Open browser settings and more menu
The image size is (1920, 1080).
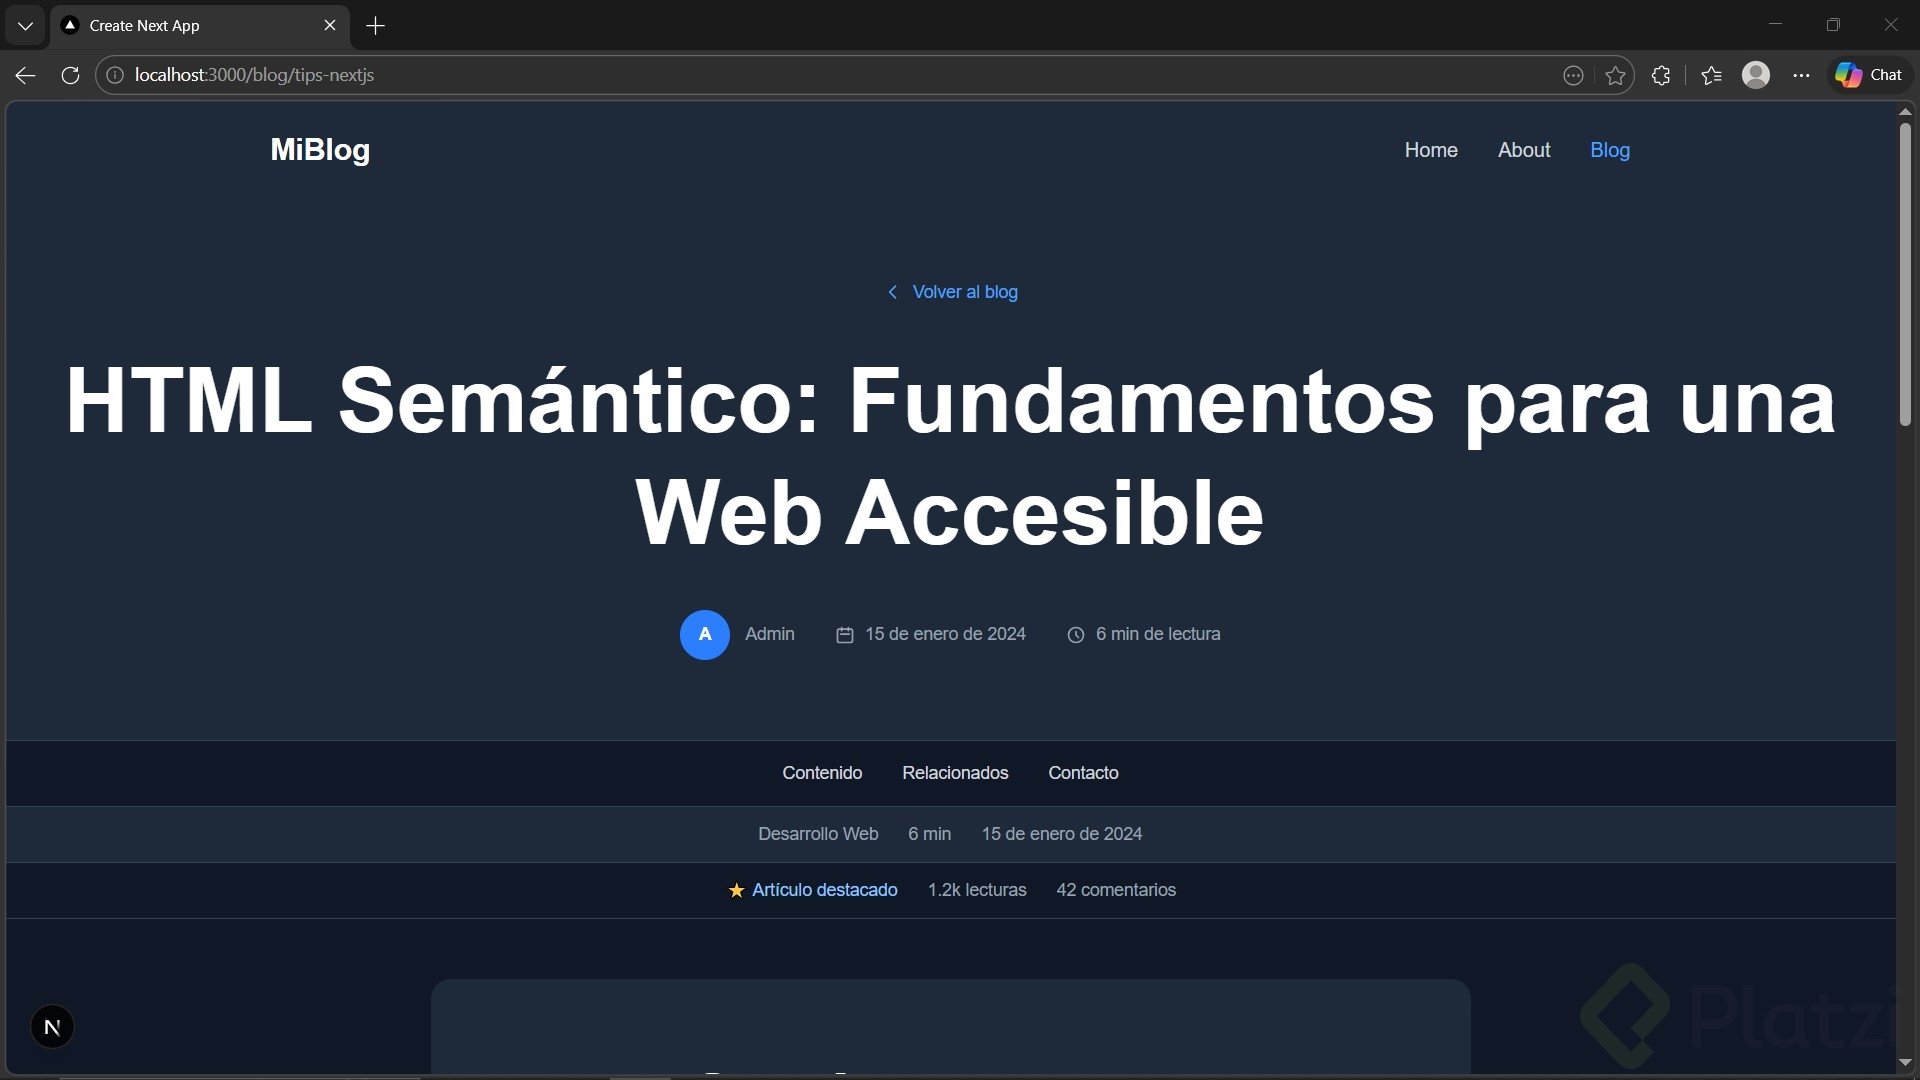click(1801, 75)
